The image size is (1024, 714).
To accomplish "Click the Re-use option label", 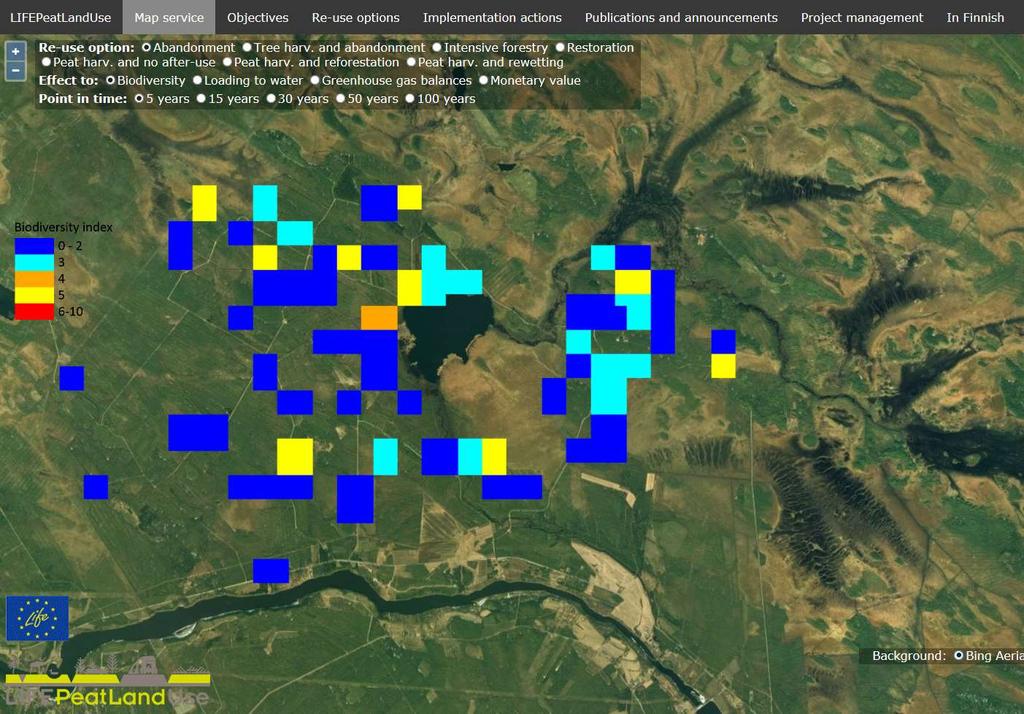I will [86, 48].
